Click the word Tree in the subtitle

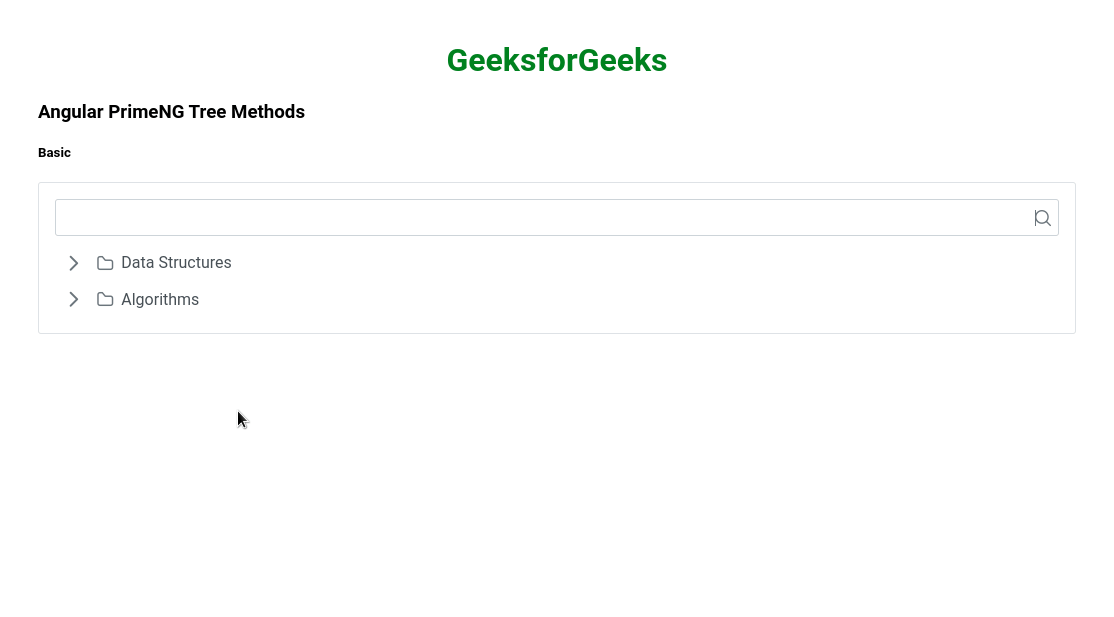(207, 112)
